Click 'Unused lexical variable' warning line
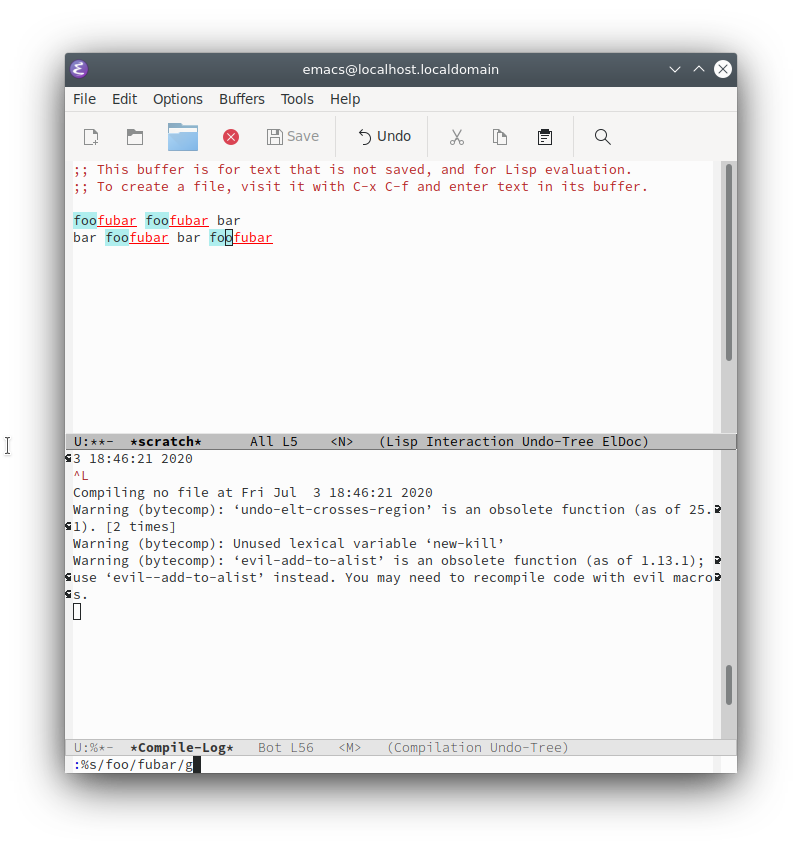Viewport: 802px width, 850px height. point(288,544)
